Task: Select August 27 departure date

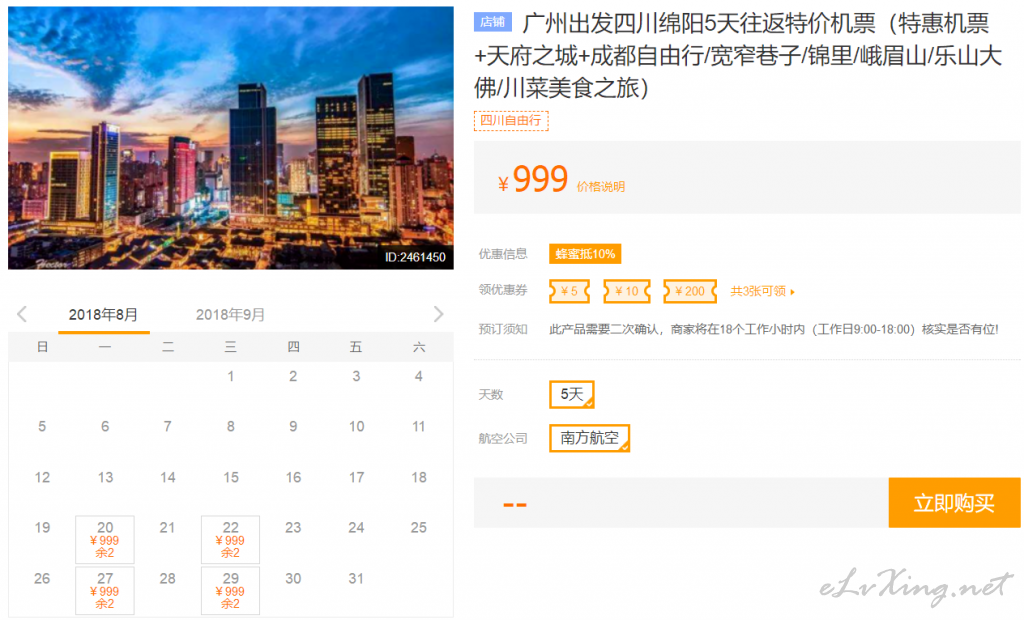Action: (x=105, y=591)
